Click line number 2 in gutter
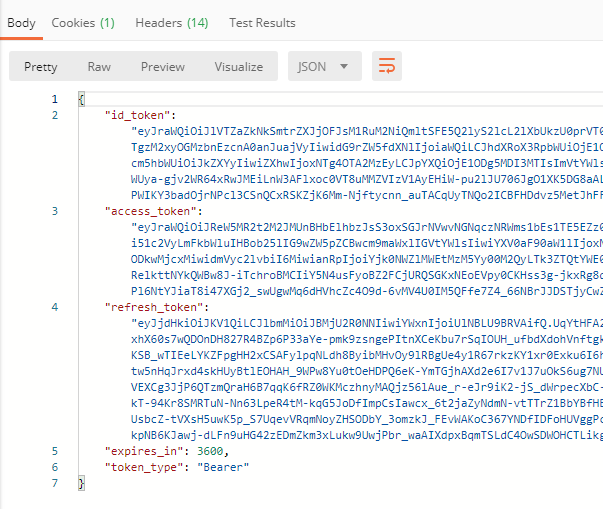Viewport: 603px width, 509px height. (x=55, y=115)
